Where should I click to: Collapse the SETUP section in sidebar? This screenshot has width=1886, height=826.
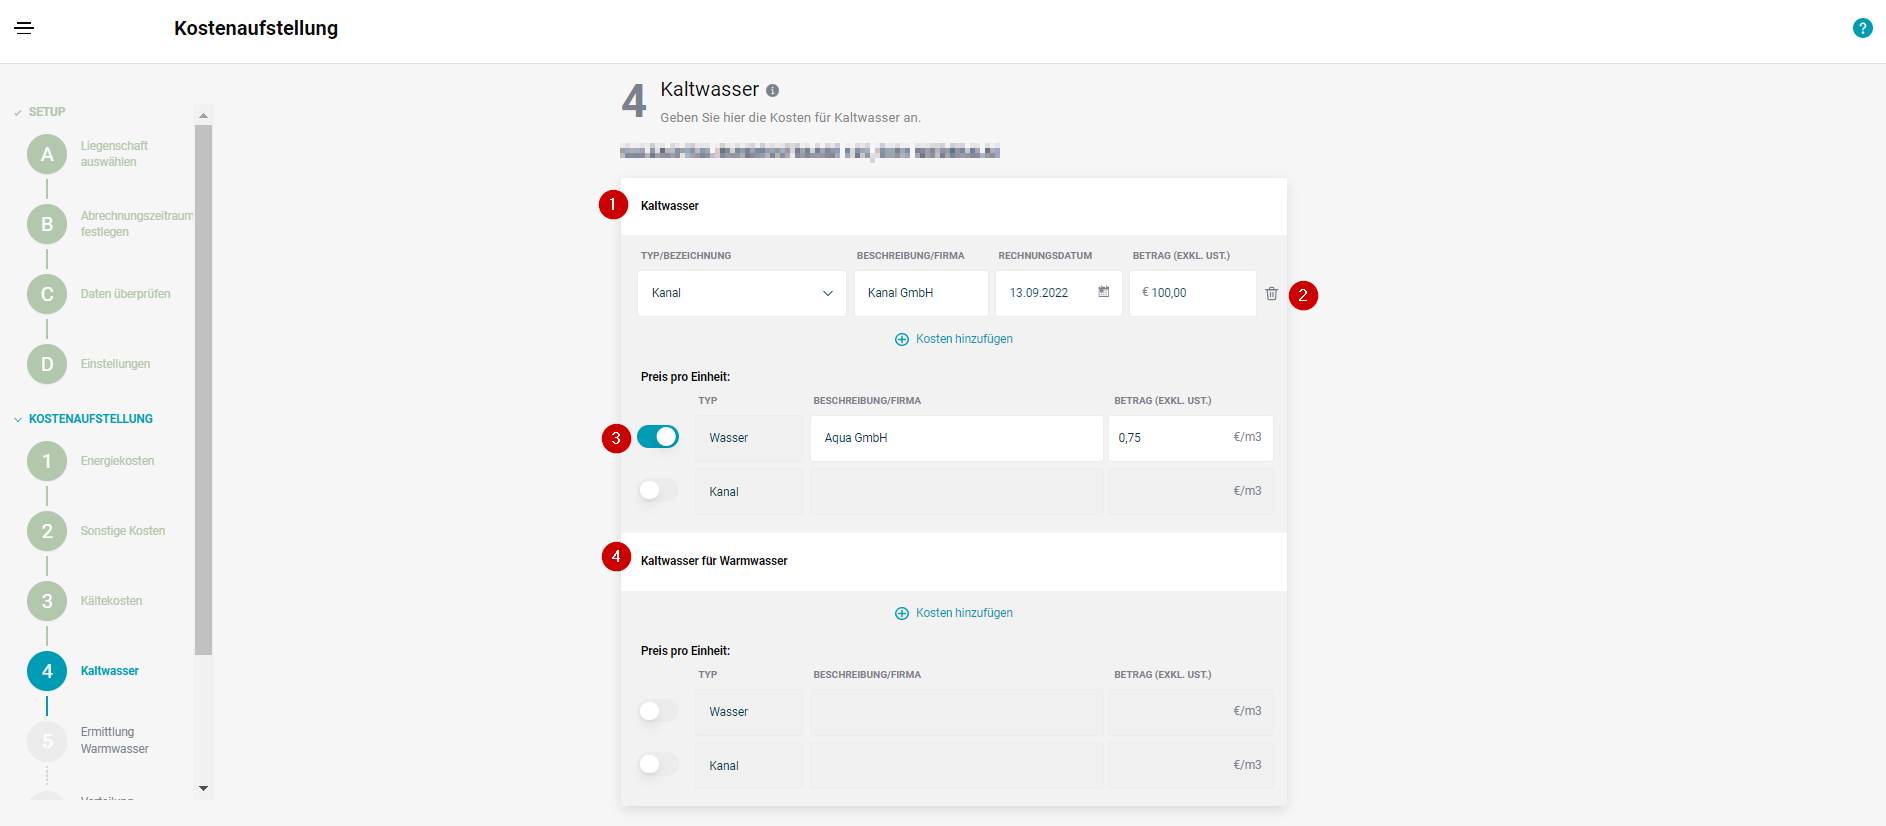tap(40, 112)
